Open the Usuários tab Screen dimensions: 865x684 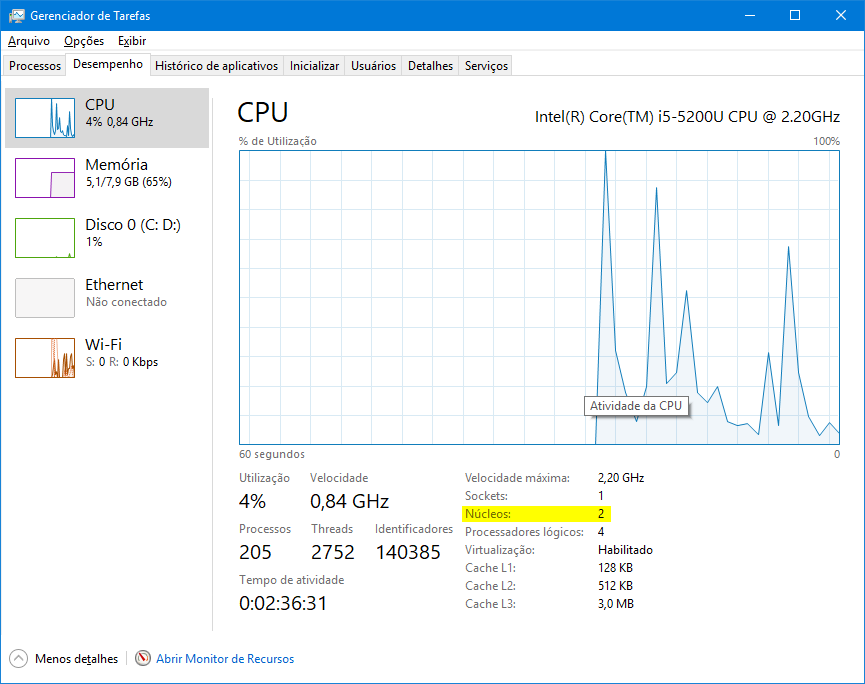pos(373,66)
